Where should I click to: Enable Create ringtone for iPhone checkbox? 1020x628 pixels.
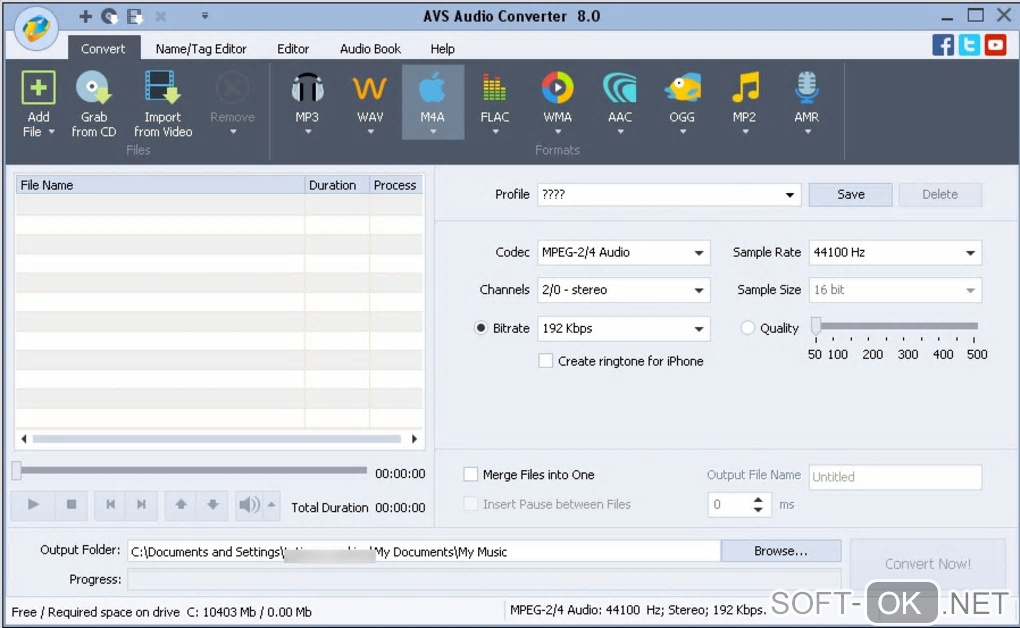pos(546,361)
